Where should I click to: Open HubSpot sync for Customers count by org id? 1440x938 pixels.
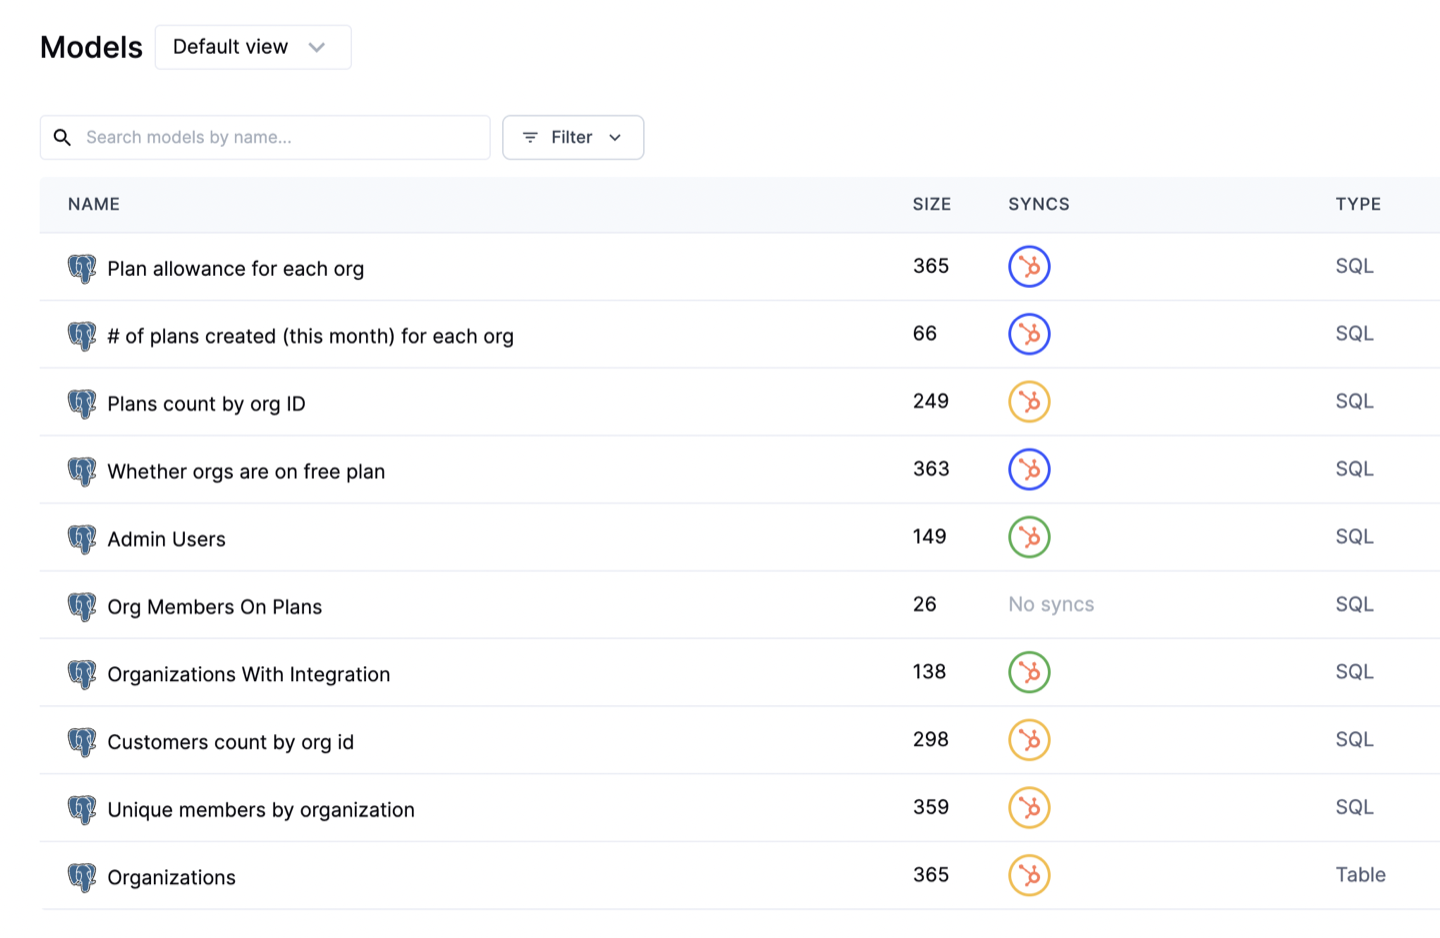pyautogui.click(x=1029, y=740)
